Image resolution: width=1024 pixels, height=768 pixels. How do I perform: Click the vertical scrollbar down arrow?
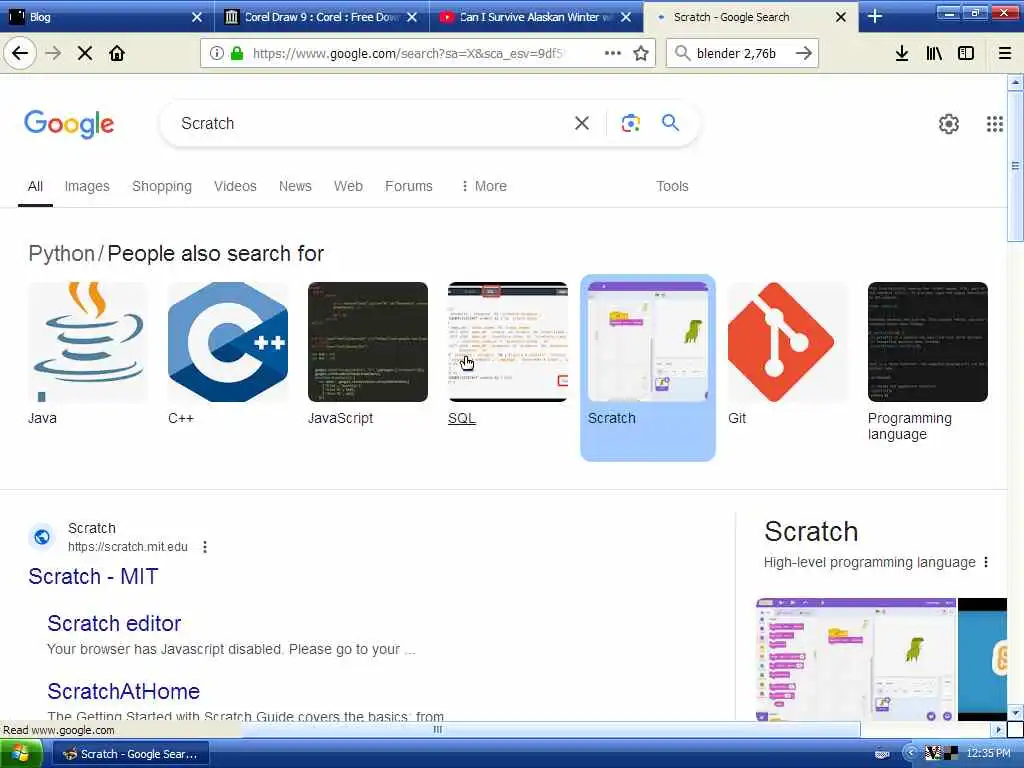[x=1015, y=712]
